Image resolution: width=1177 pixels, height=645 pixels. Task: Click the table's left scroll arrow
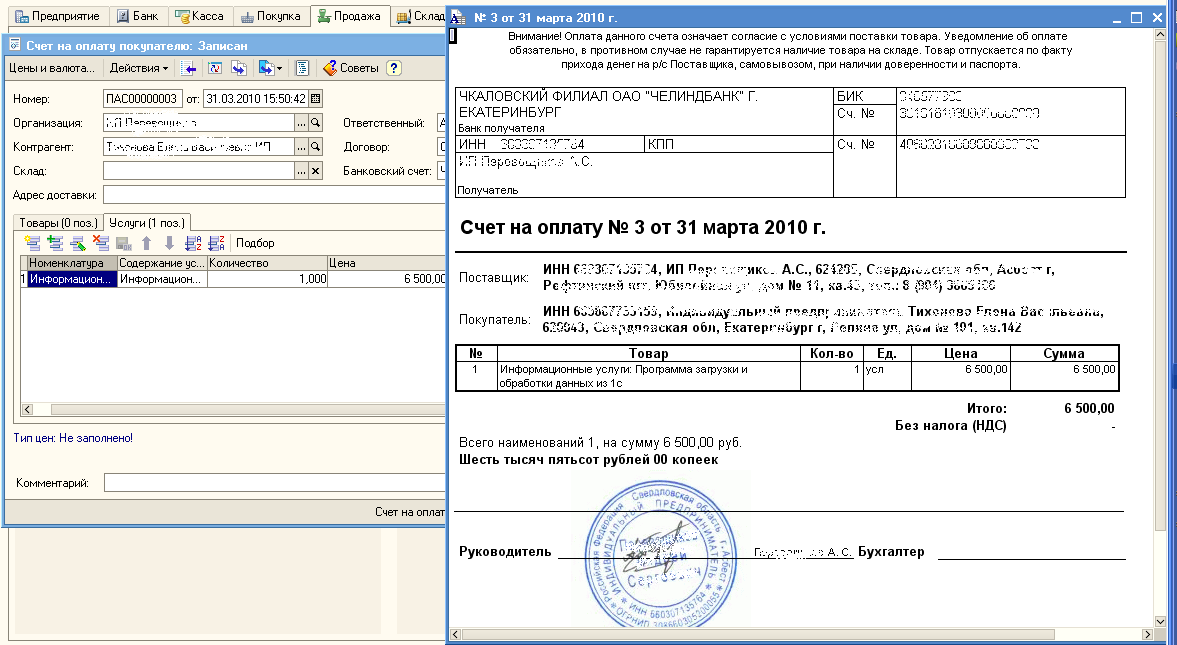coord(27,410)
